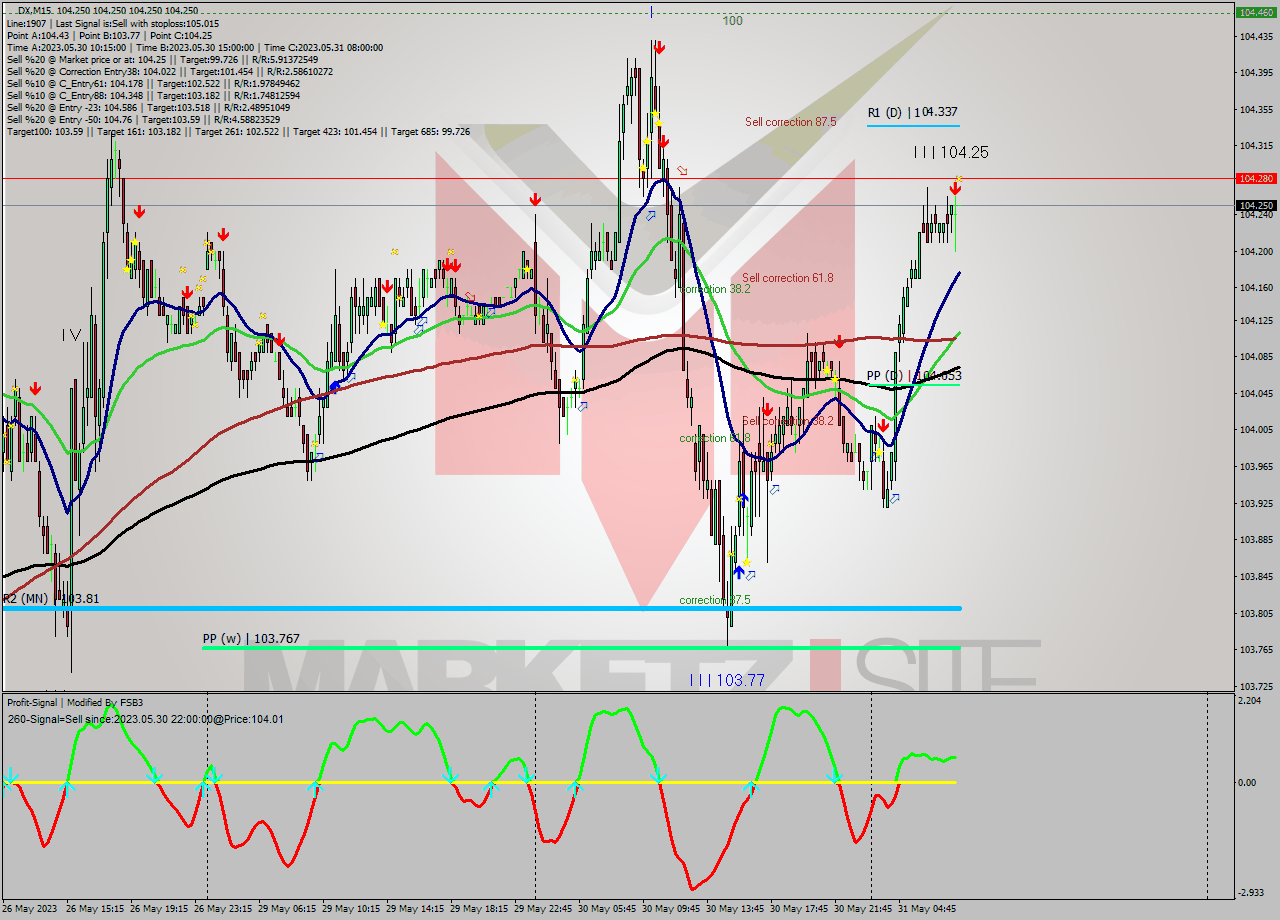Click the 2.204 indicator scale value
This screenshot has width=1280, height=920.
pos(1250,701)
